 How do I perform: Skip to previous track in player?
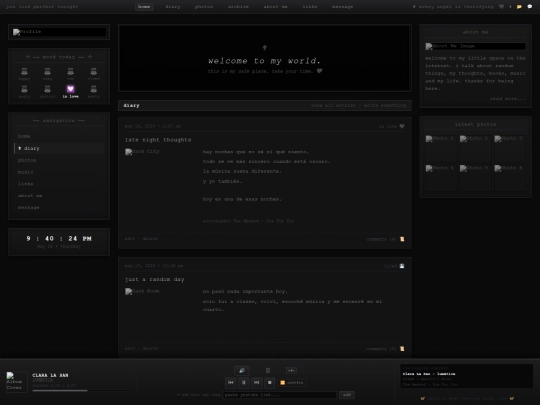(231, 383)
